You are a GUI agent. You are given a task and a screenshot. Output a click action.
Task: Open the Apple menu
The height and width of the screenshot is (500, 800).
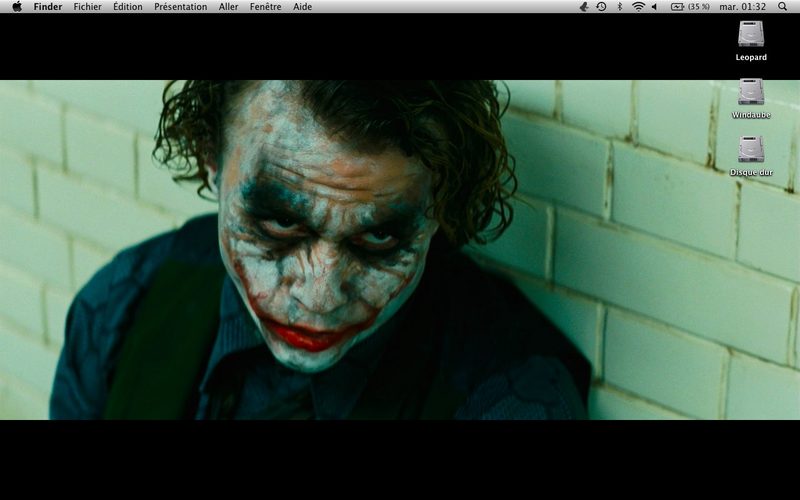[x=17, y=7]
